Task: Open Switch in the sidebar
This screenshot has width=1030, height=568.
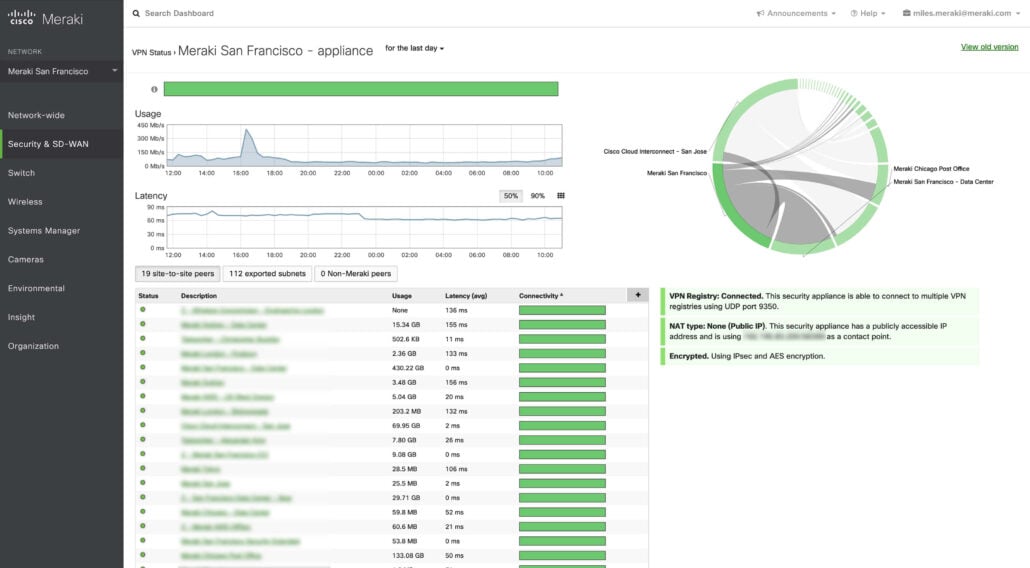Action: coord(62,173)
